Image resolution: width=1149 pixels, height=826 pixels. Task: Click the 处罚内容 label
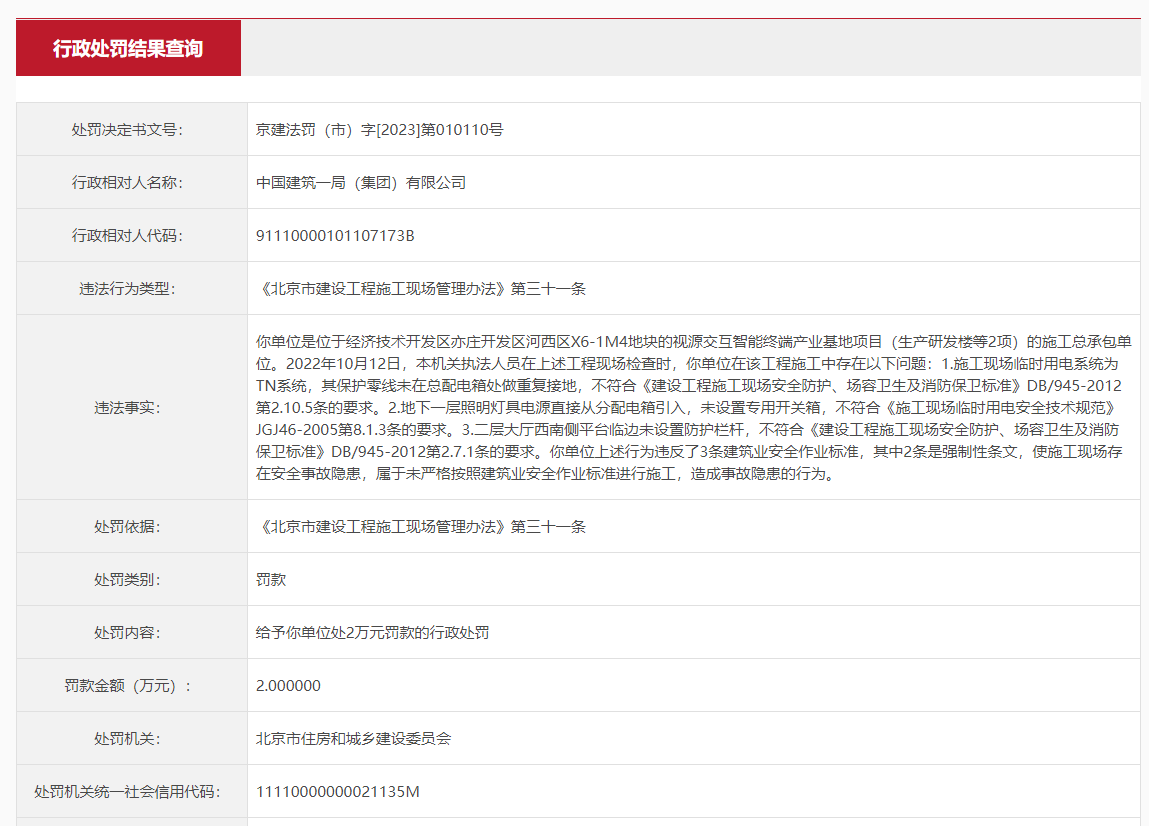click(x=128, y=633)
